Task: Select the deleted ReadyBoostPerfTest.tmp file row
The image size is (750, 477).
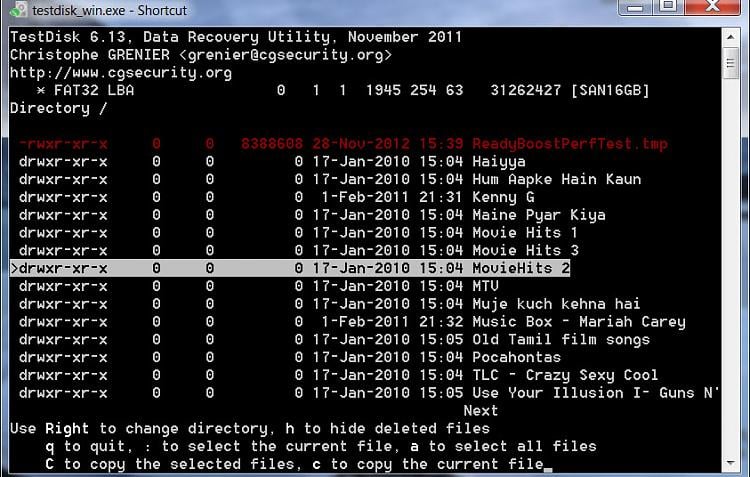Action: 343,144
